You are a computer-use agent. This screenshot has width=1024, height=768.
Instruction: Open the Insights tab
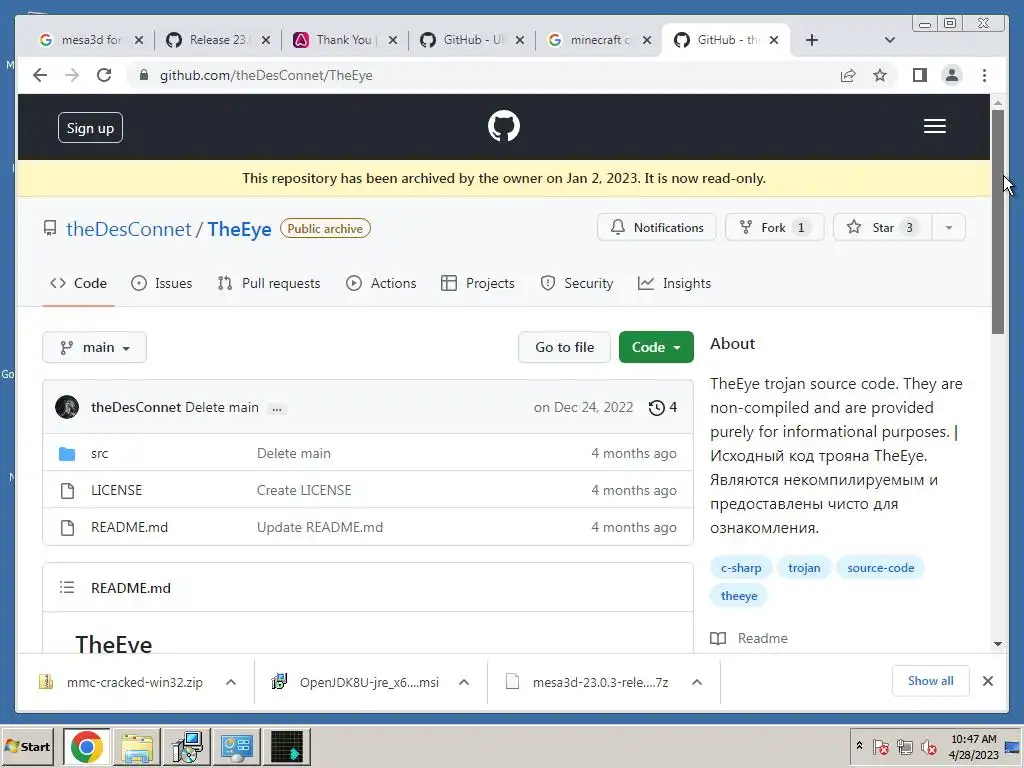[x=674, y=283]
